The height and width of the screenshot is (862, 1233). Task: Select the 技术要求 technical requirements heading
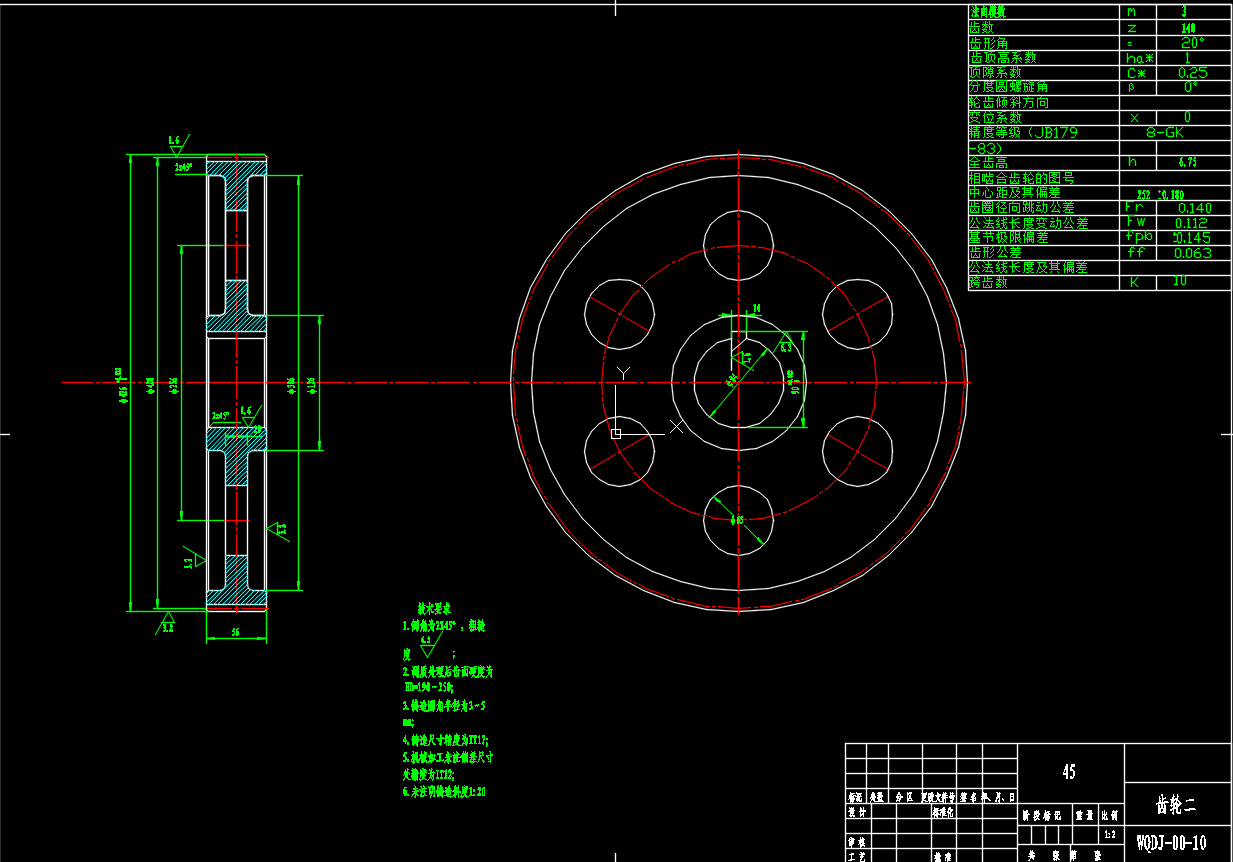[x=435, y=608]
